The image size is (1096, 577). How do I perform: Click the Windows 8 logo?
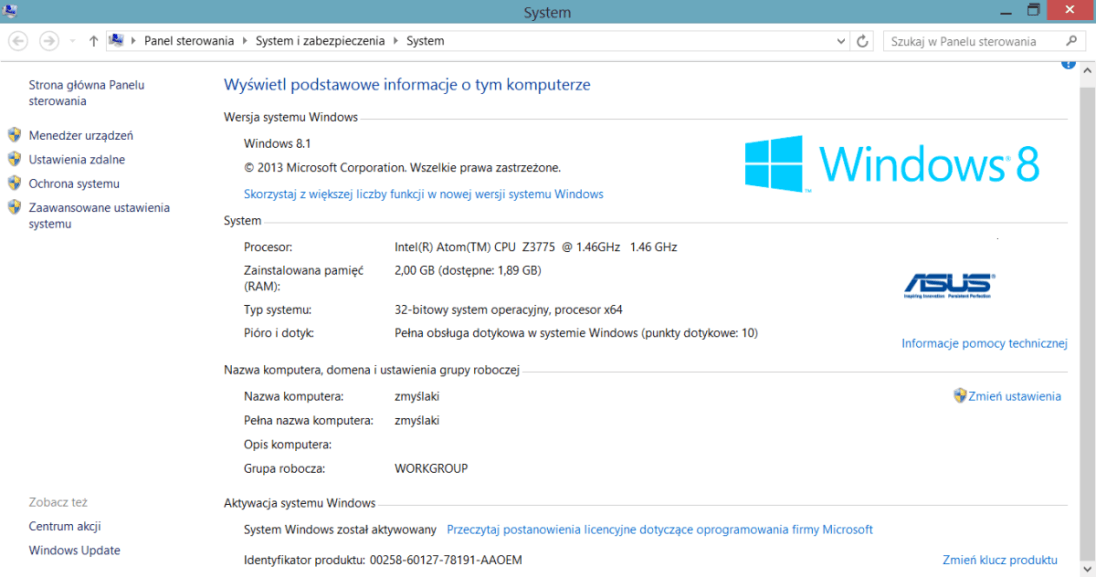pos(892,164)
